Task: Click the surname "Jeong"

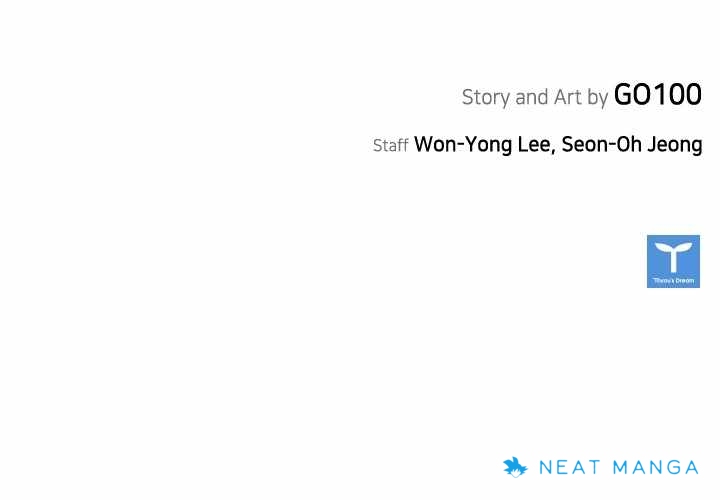Action: (672, 145)
